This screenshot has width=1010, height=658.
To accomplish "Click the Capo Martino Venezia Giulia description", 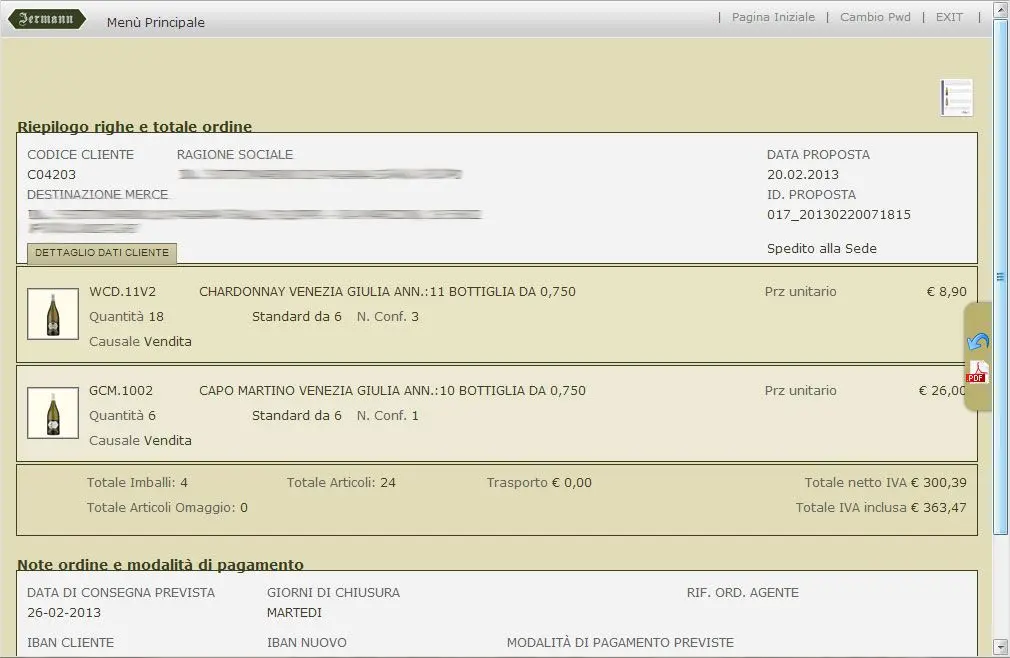I will point(392,391).
